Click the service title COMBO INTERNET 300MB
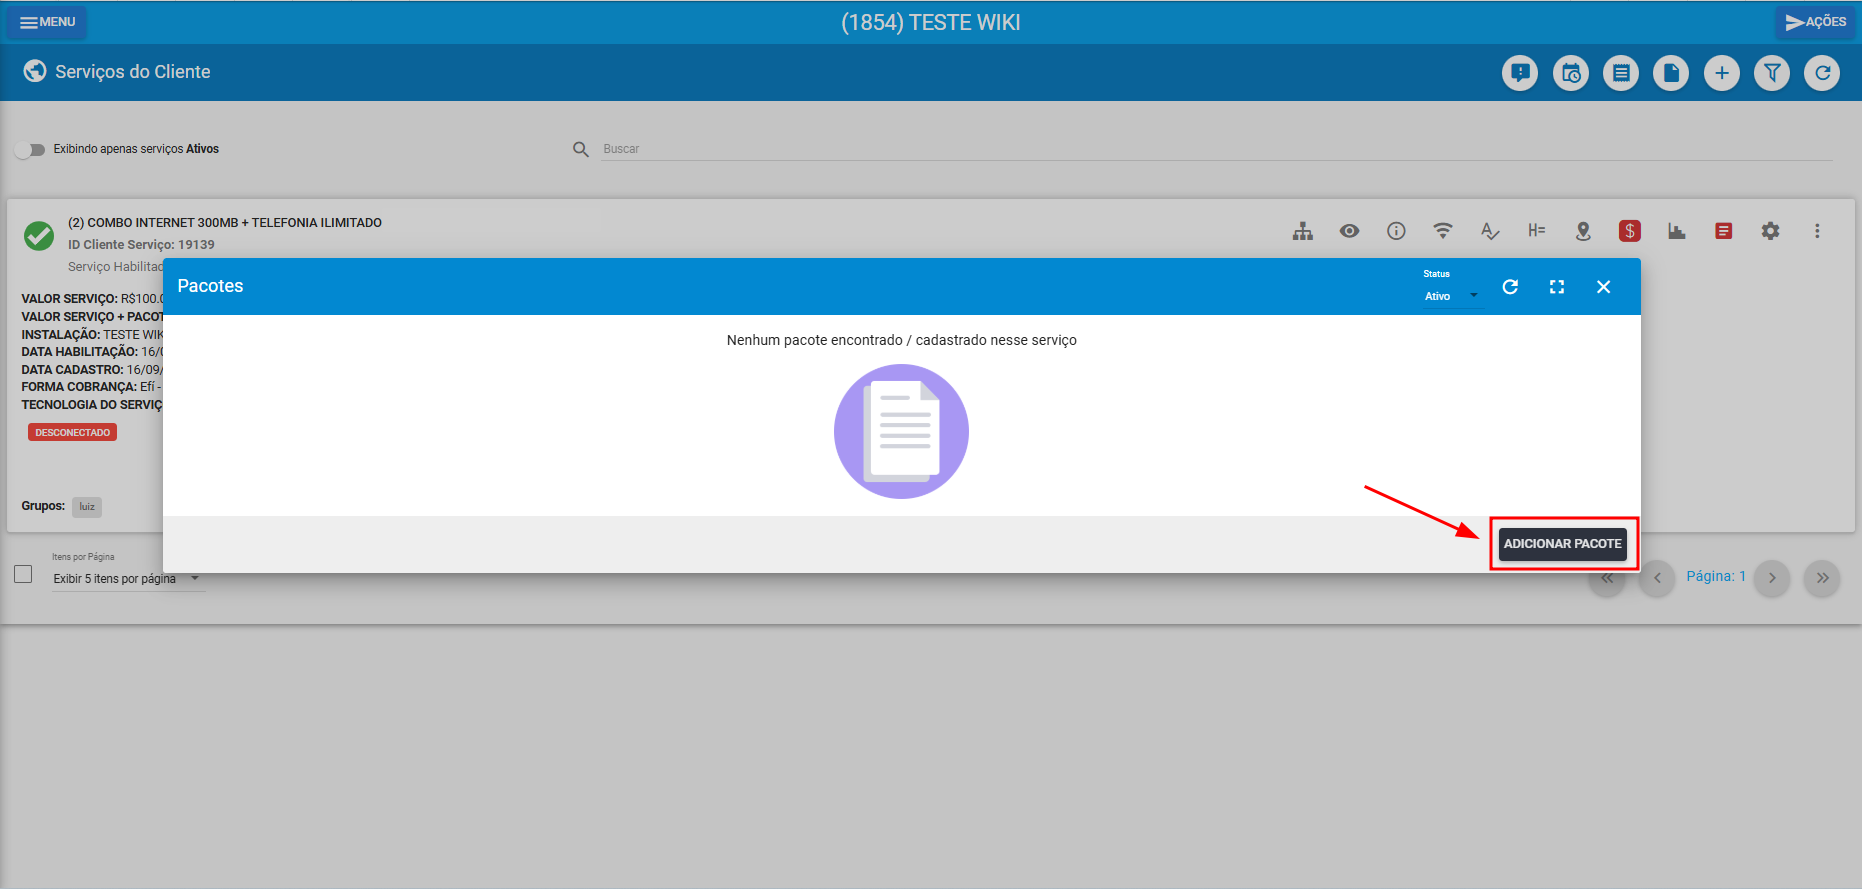This screenshot has height=889, width=1862. click(x=225, y=223)
